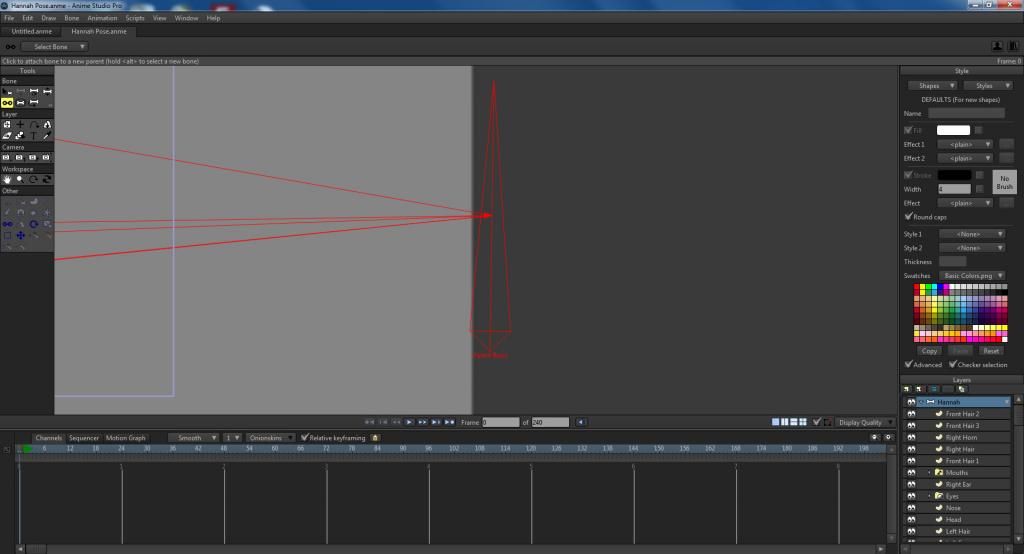Select the Pan Workspace hand tool
The height and width of the screenshot is (554, 1024).
pyautogui.click(x=7, y=179)
